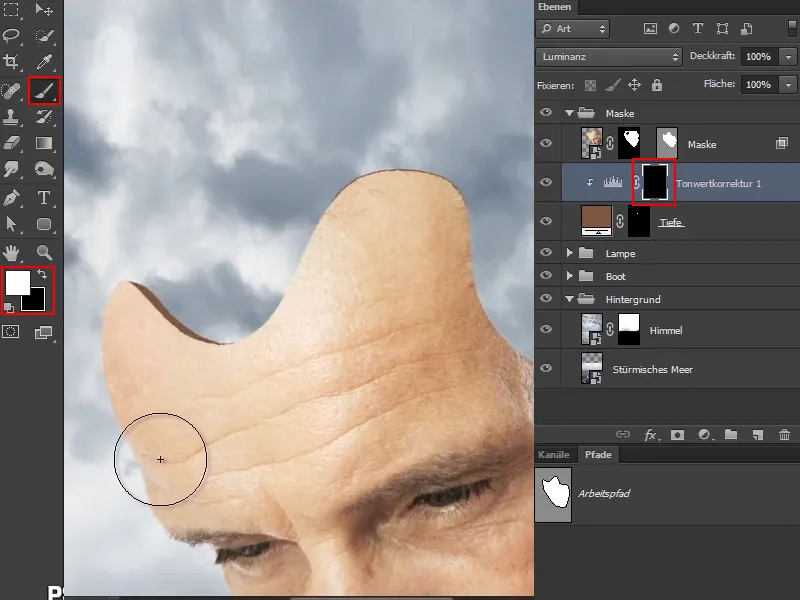The height and width of the screenshot is (600, 800).
Task: Delete the selected layer
Action: [x=785, y=435]
